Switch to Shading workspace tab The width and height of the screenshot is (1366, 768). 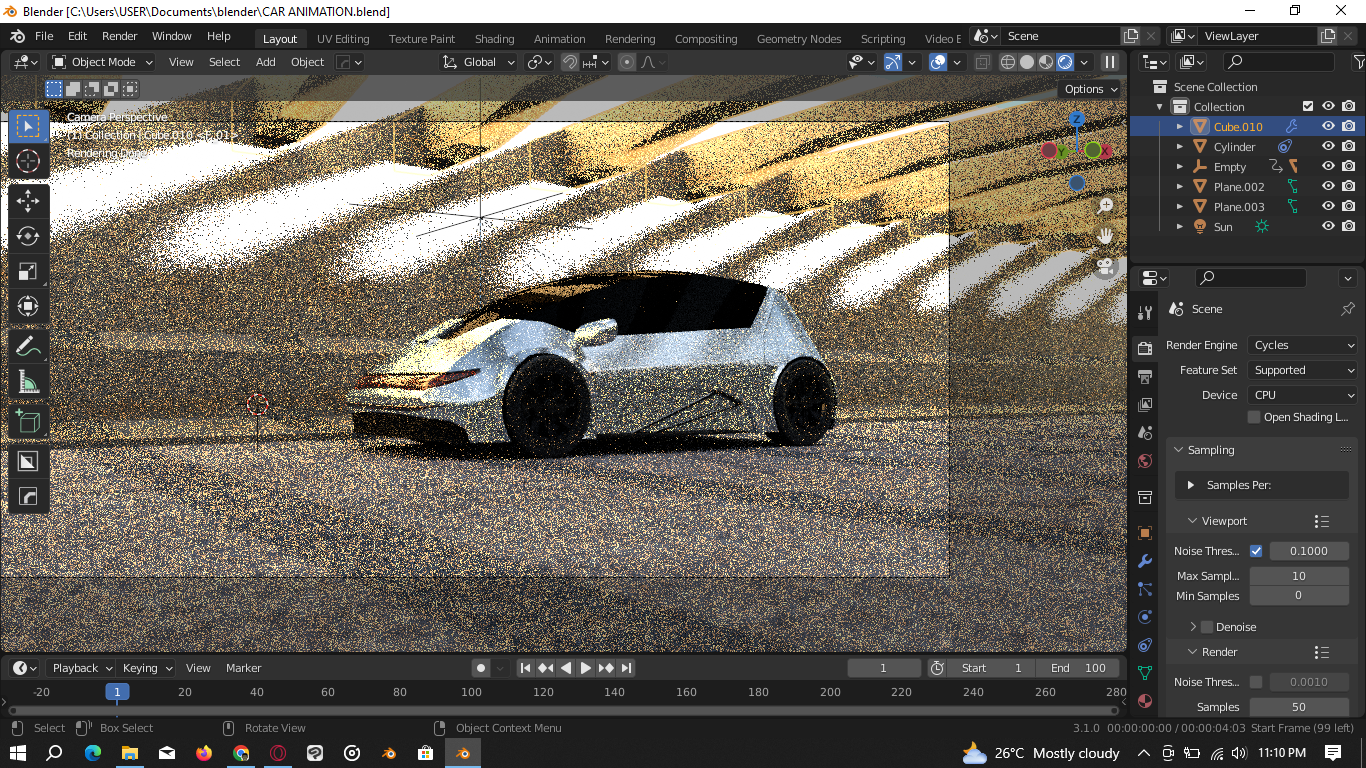point(494,39)
